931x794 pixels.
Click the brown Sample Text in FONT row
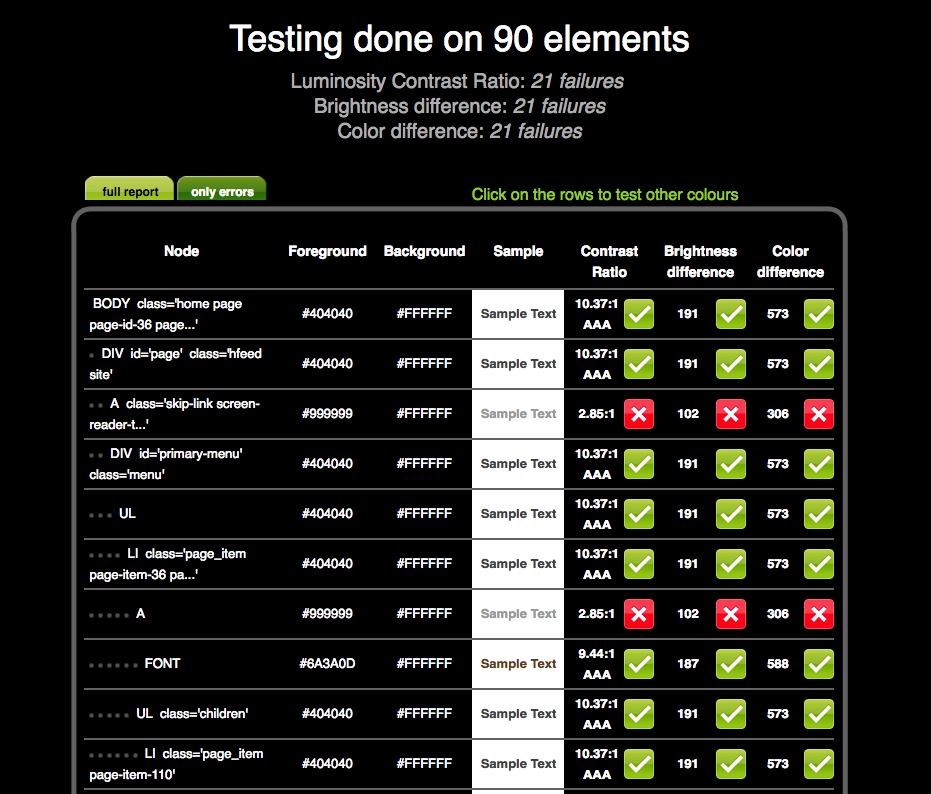pos(518,664)
